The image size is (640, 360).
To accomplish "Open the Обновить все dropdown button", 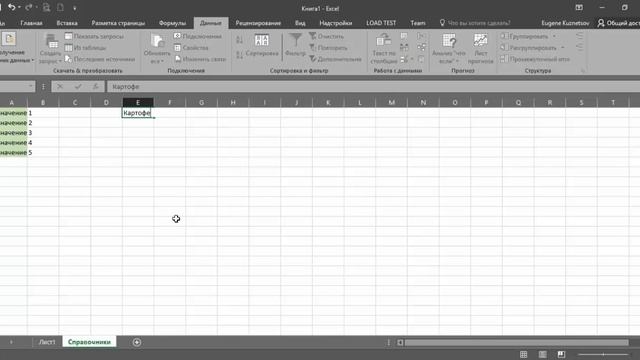I will 157,49.
